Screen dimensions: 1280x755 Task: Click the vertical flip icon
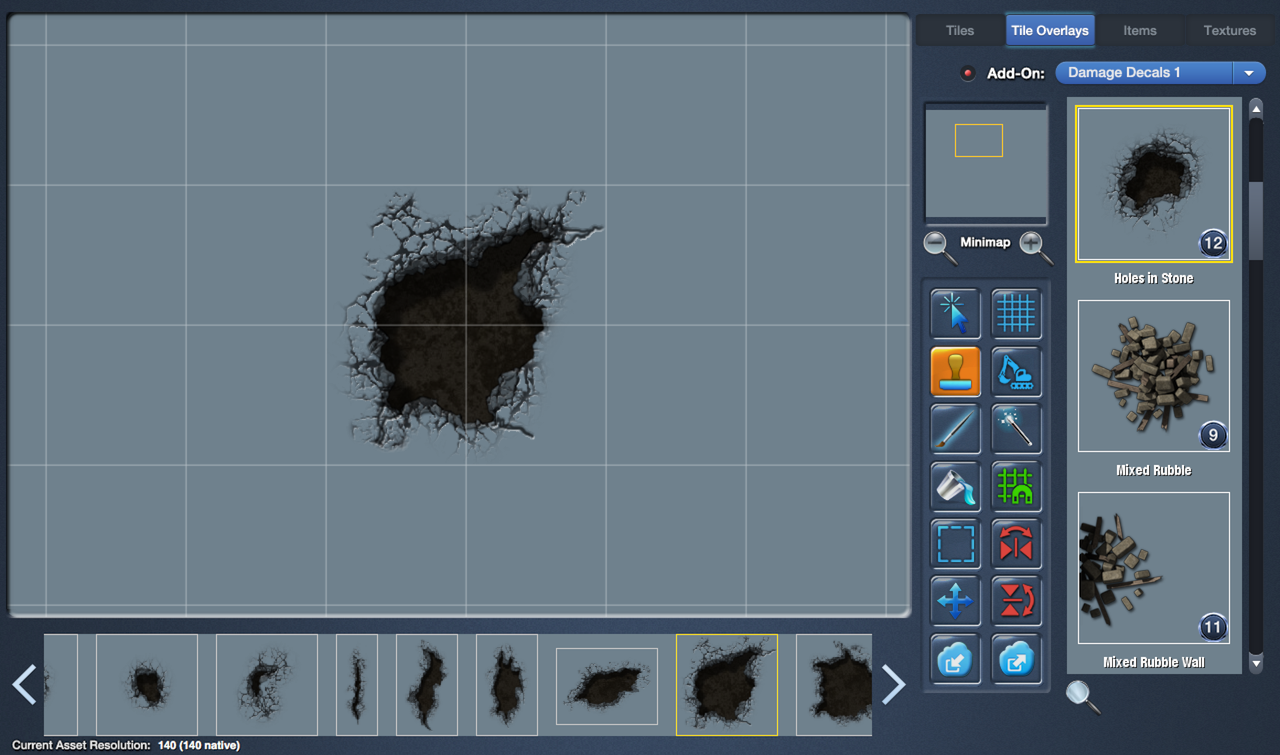1016,601
